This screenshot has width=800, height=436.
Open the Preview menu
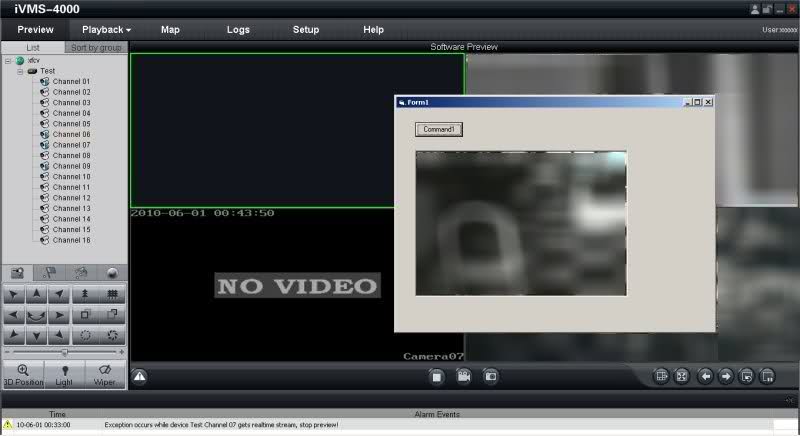click(x=35, y=30)
